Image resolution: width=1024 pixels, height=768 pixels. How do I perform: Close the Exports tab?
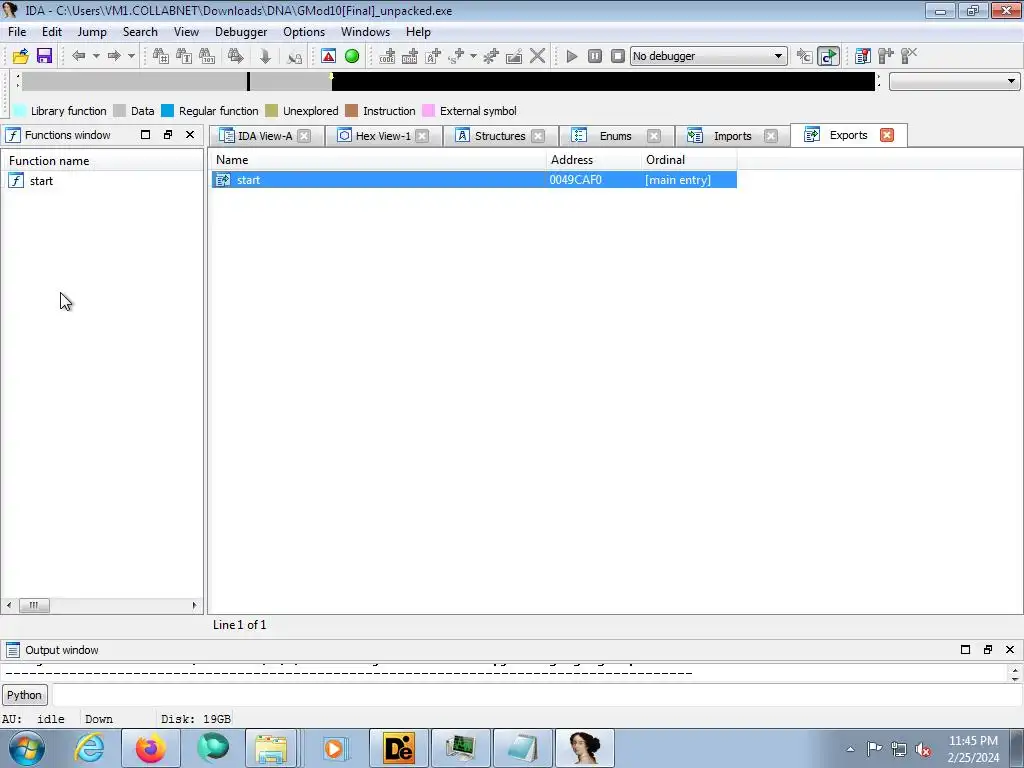(x=886, y=135)
